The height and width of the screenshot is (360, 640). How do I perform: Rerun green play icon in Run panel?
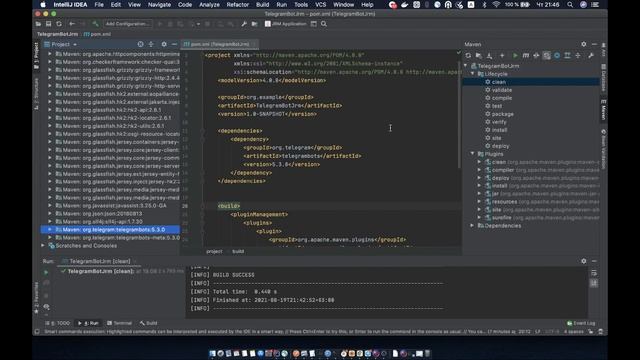click(46, 272)
